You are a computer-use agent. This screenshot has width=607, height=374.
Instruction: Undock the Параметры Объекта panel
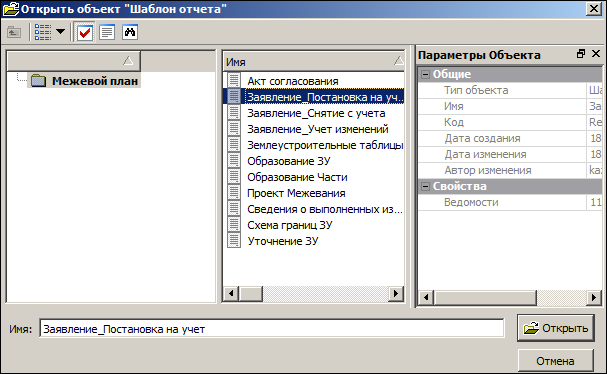(581, 54)
